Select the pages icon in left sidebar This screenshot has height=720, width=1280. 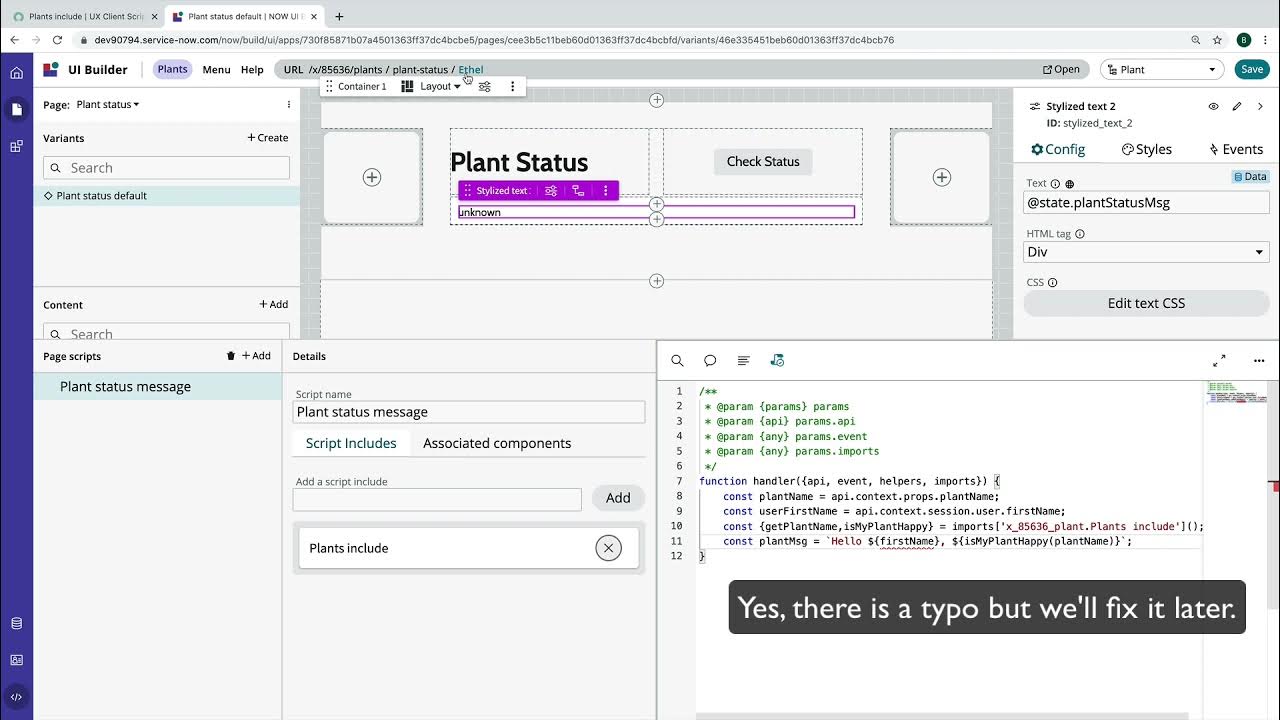pos(16,109)
